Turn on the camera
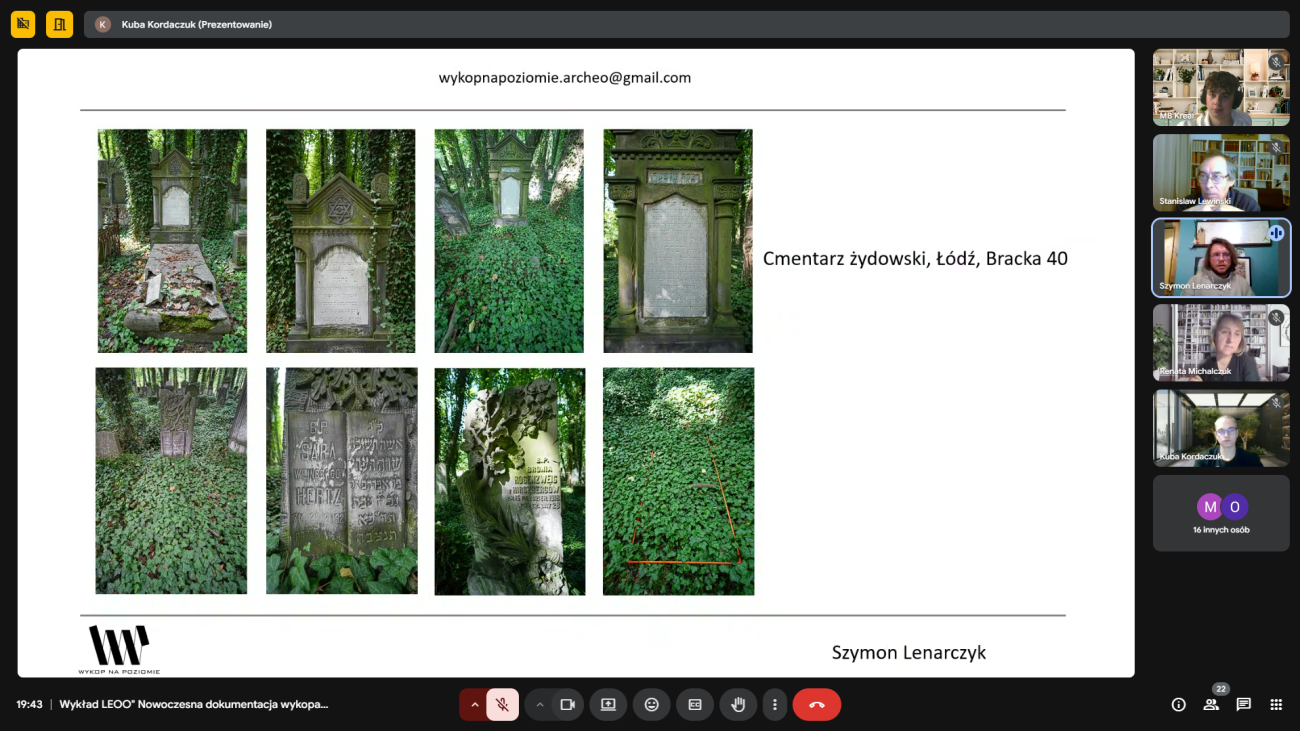The height and width of the screenshot is (731, 1300). 567,705
